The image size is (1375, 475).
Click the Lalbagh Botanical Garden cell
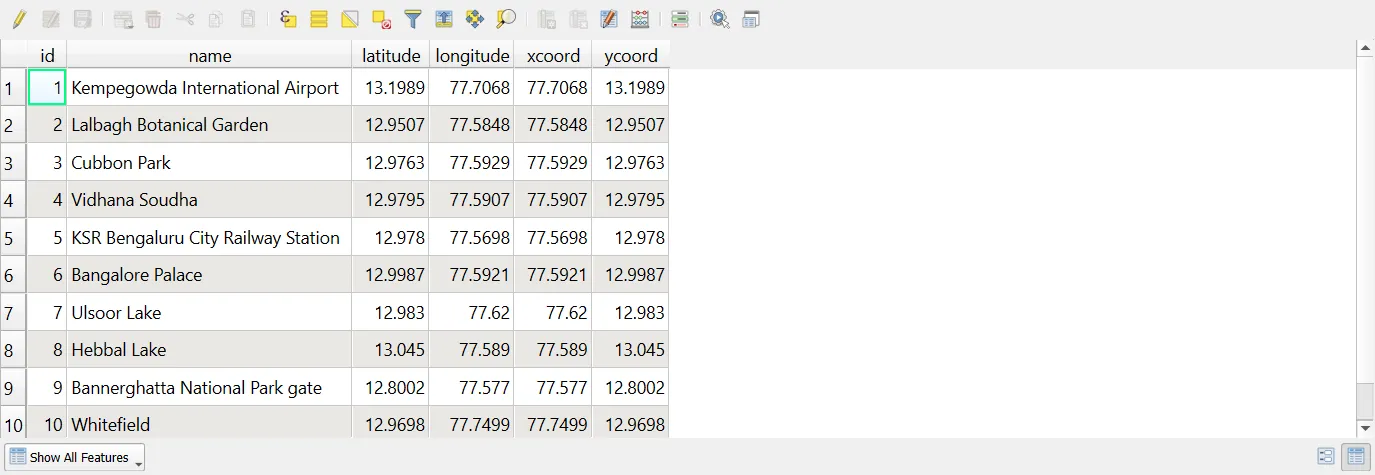click(x=210, y=125)
